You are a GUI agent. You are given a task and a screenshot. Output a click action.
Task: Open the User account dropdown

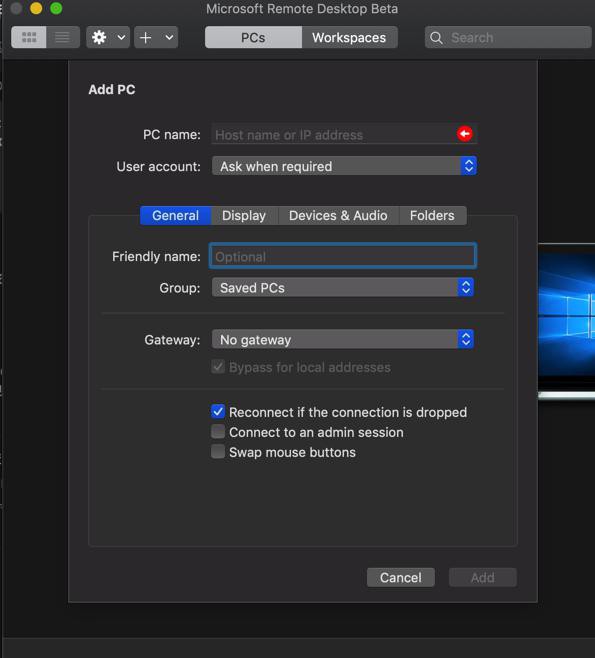coord(344,166)
